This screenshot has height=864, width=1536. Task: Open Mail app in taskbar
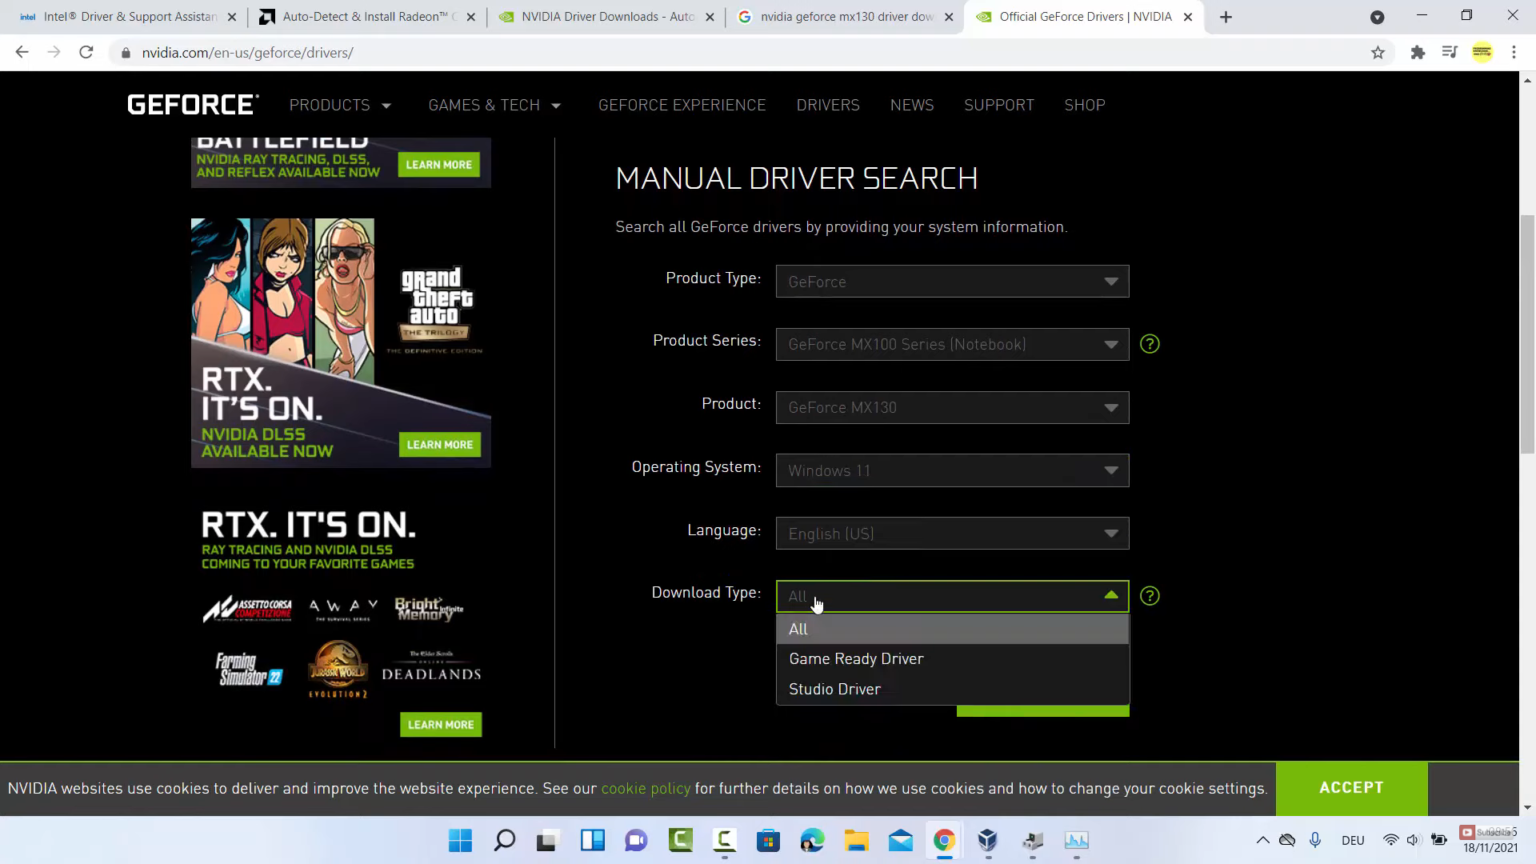point(900,840)
